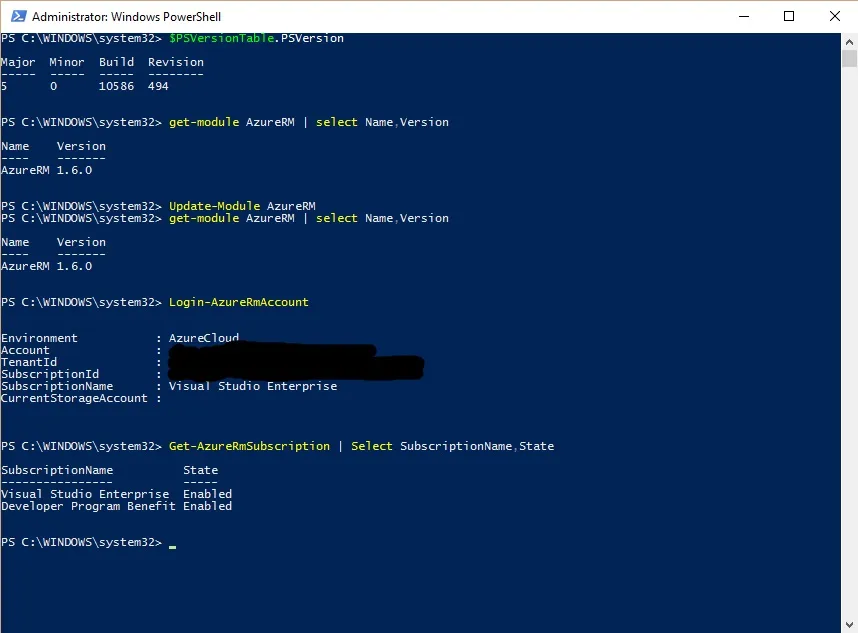Click the 'TenantId' field label
858x633 pixels.
[x=29, y=362]
